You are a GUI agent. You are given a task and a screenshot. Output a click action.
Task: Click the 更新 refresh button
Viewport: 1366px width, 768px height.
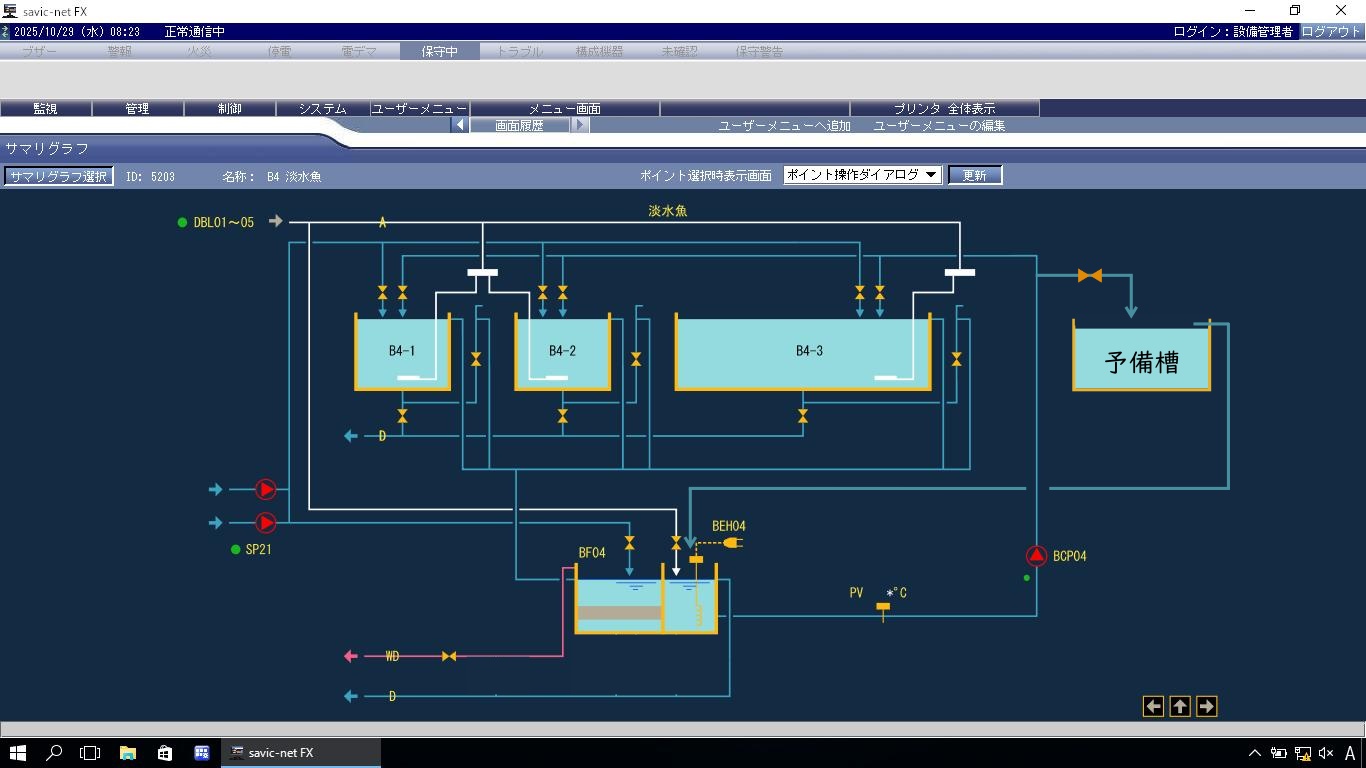click(x=974, y=175)
